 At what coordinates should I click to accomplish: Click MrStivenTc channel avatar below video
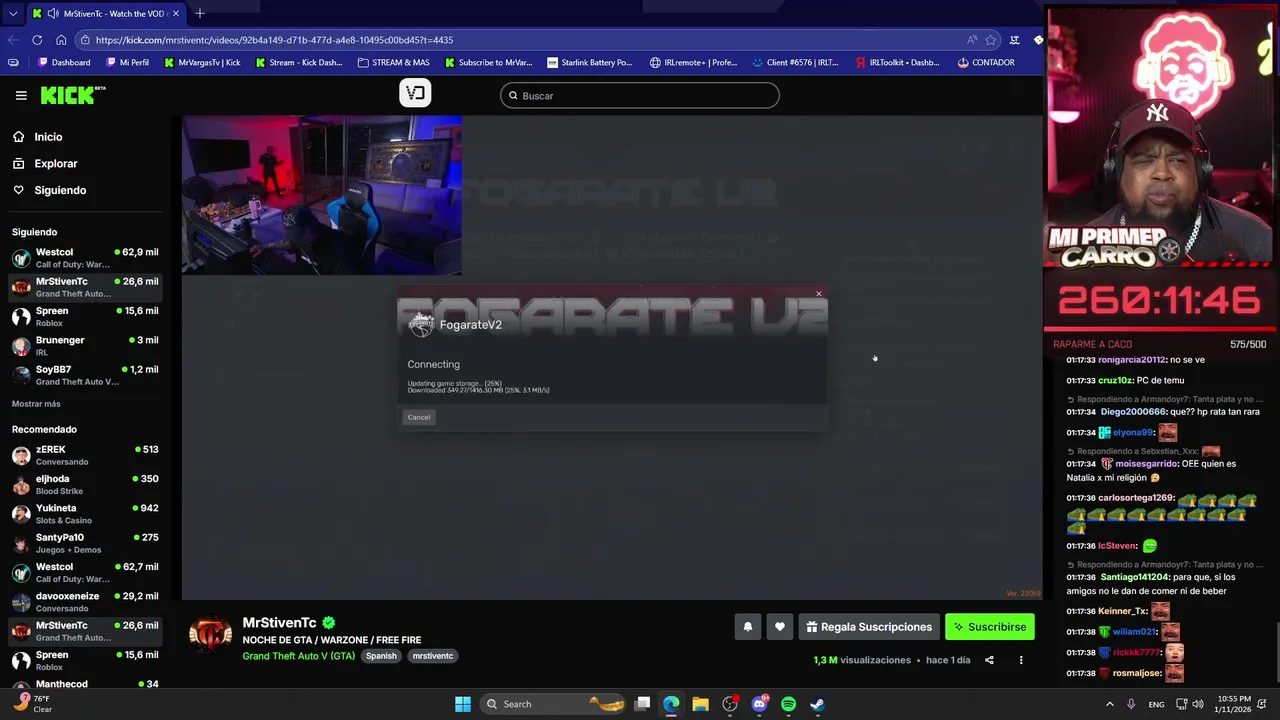[210, 634]
